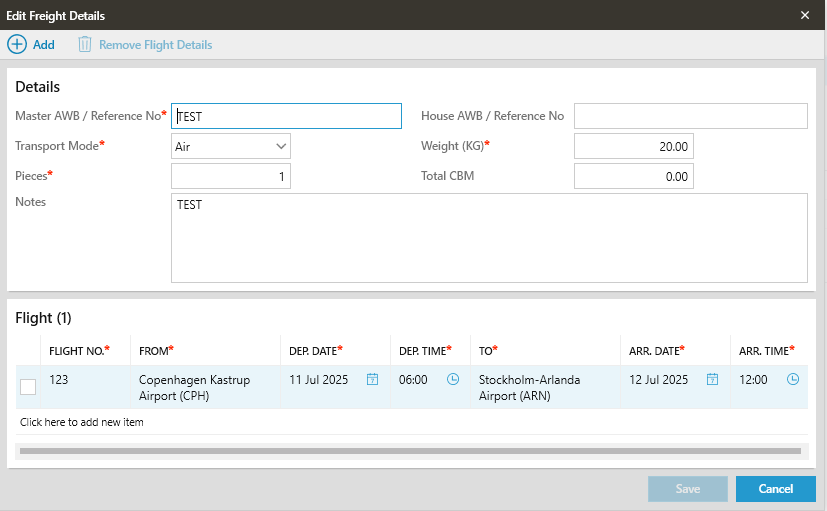This screenshot has width=827, height=511.
Task: Open the departure date calendar picker
Action: tap(372, 380)
